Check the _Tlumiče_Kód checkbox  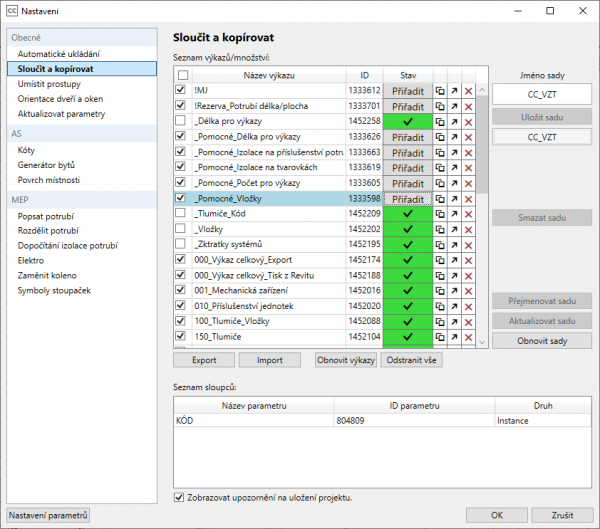pyautogui.click(x=180, y=213)
